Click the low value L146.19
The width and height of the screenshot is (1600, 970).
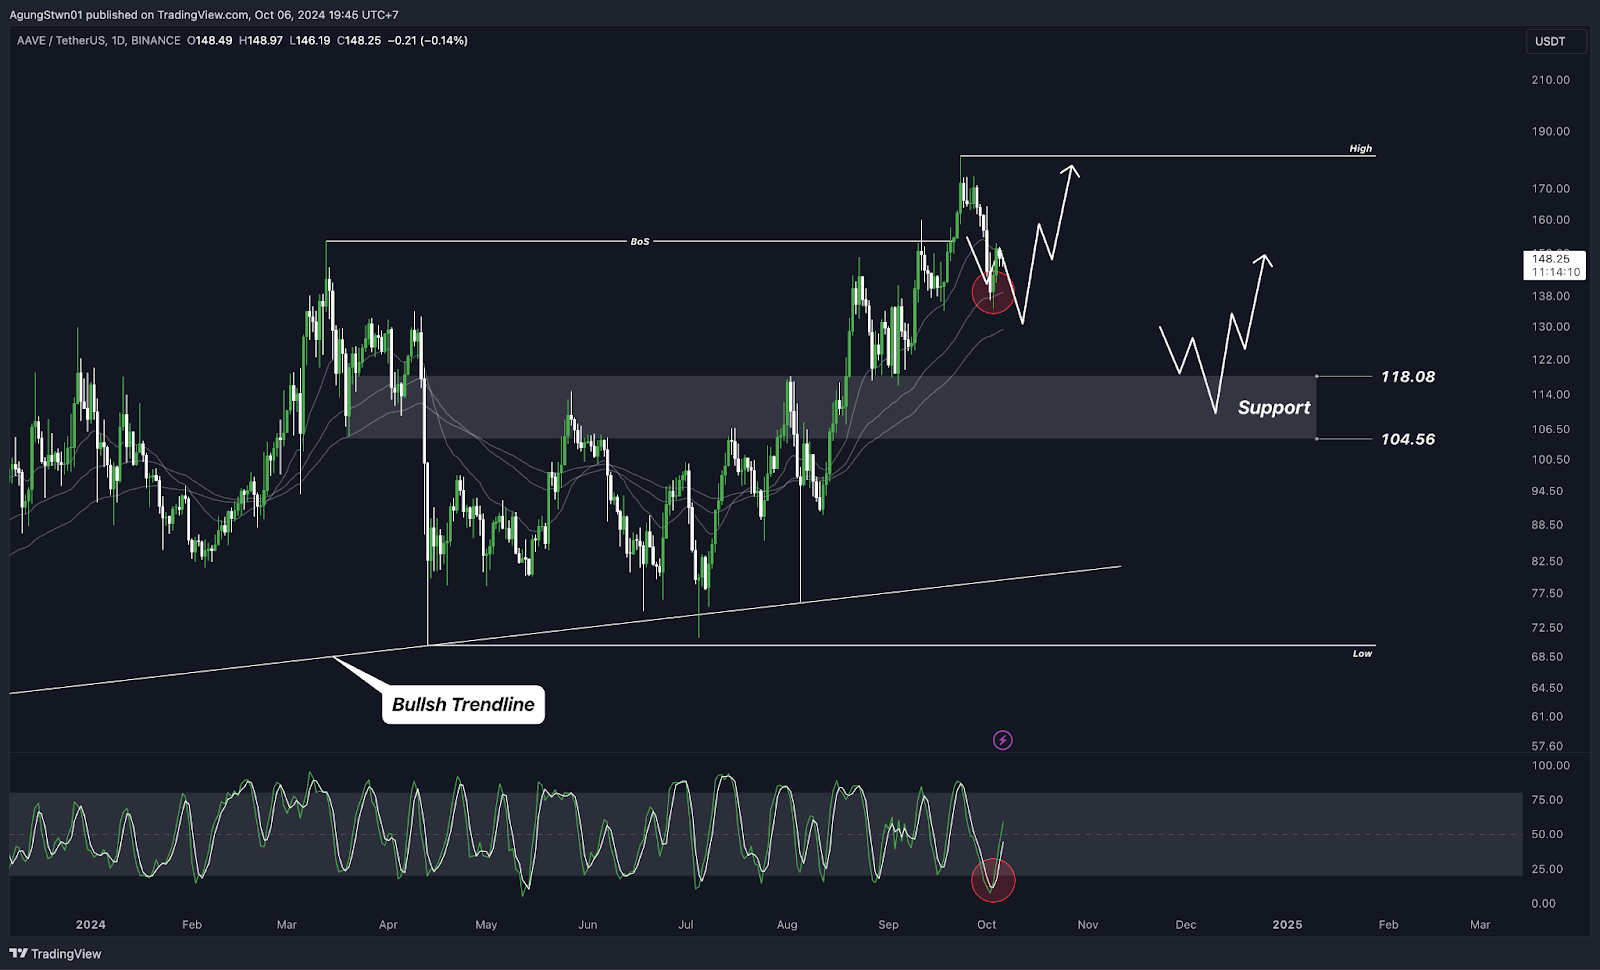pos(311,41)
